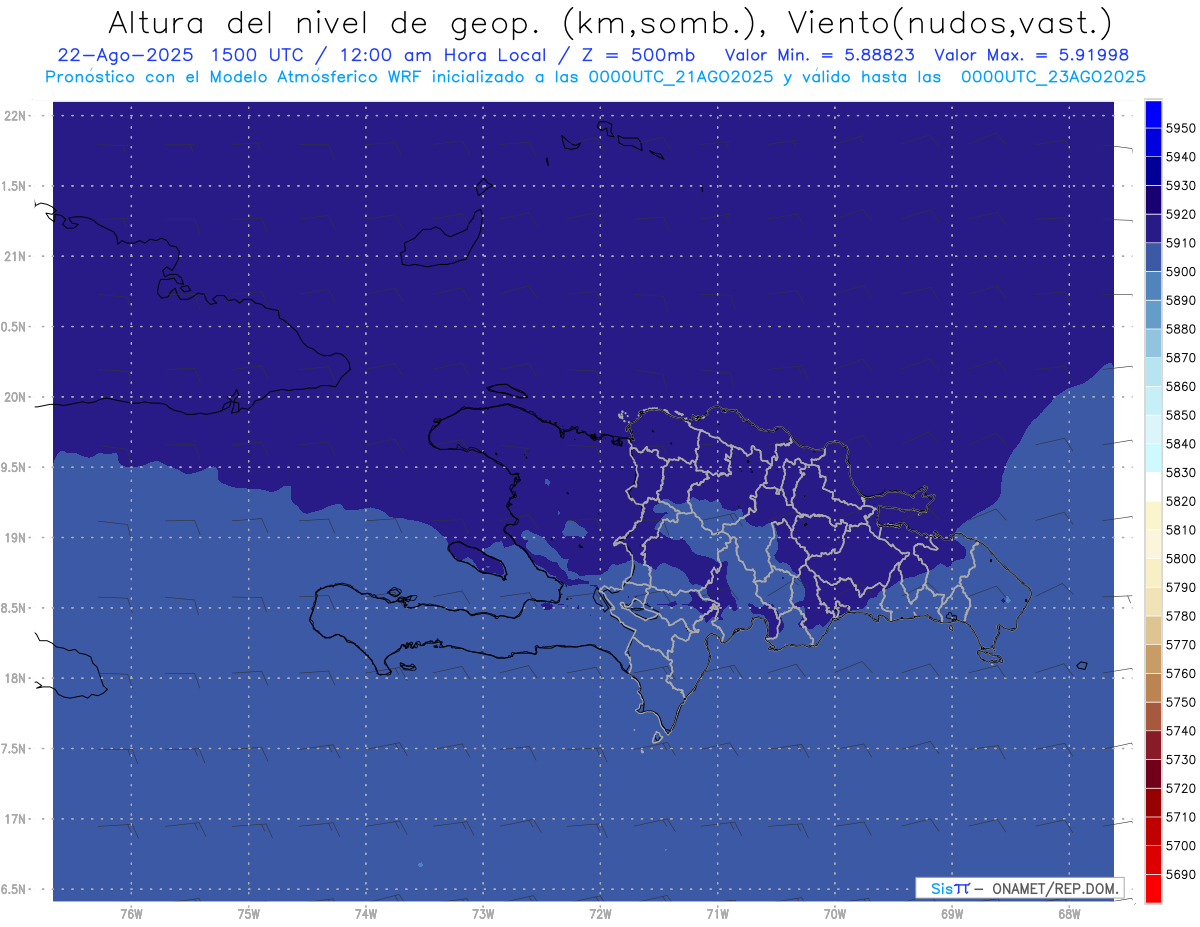Viewport: 1200px width, 927px height.
Task: Click the date text '22-Ago-2025'
Action: [x=126, y=55]
